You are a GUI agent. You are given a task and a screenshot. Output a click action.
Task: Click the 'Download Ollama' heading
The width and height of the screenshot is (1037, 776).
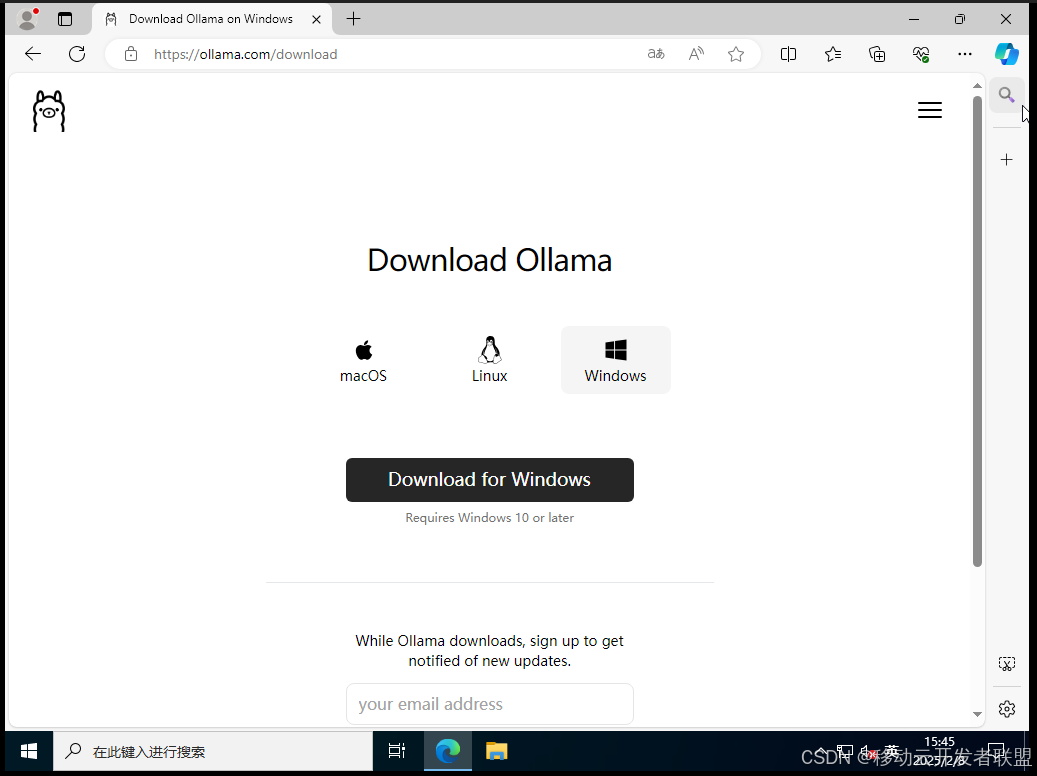click(489, 260)
